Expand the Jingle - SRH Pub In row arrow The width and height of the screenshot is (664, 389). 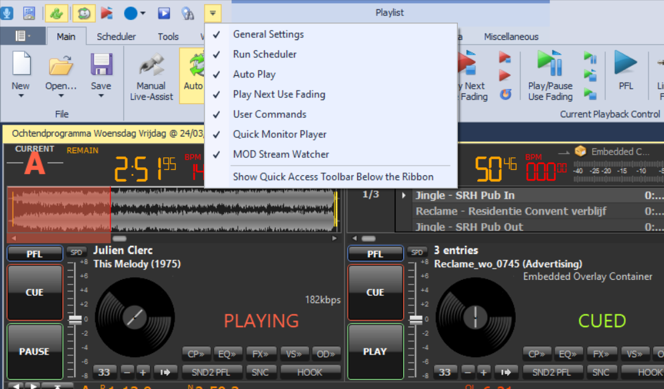[x=404, y=195]
